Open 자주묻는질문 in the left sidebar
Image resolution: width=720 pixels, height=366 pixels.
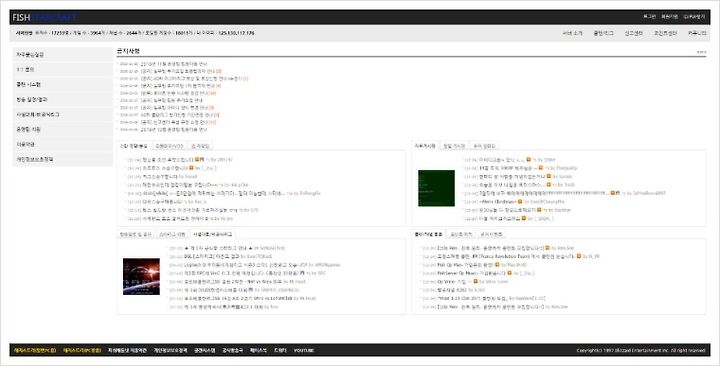[x=62, y=55]
